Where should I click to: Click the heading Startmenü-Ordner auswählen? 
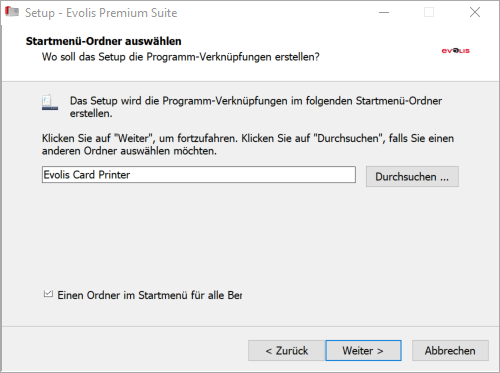pyautogui.click(x=104, y=41)
